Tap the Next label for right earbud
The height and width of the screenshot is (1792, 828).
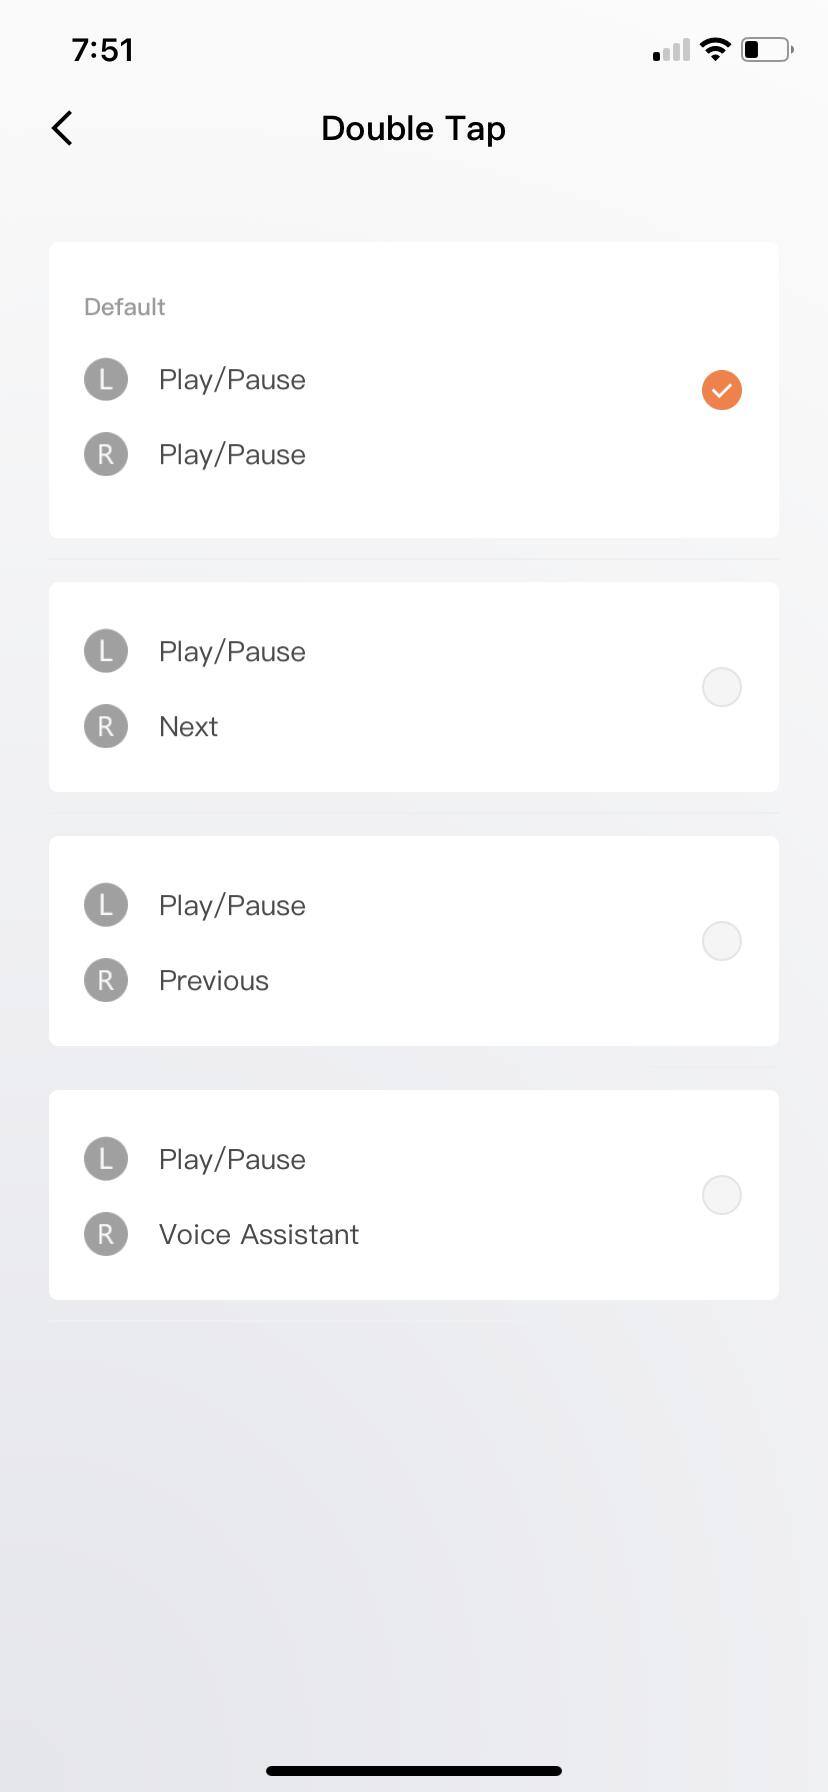pyautogui.click(x=188, y=727)
